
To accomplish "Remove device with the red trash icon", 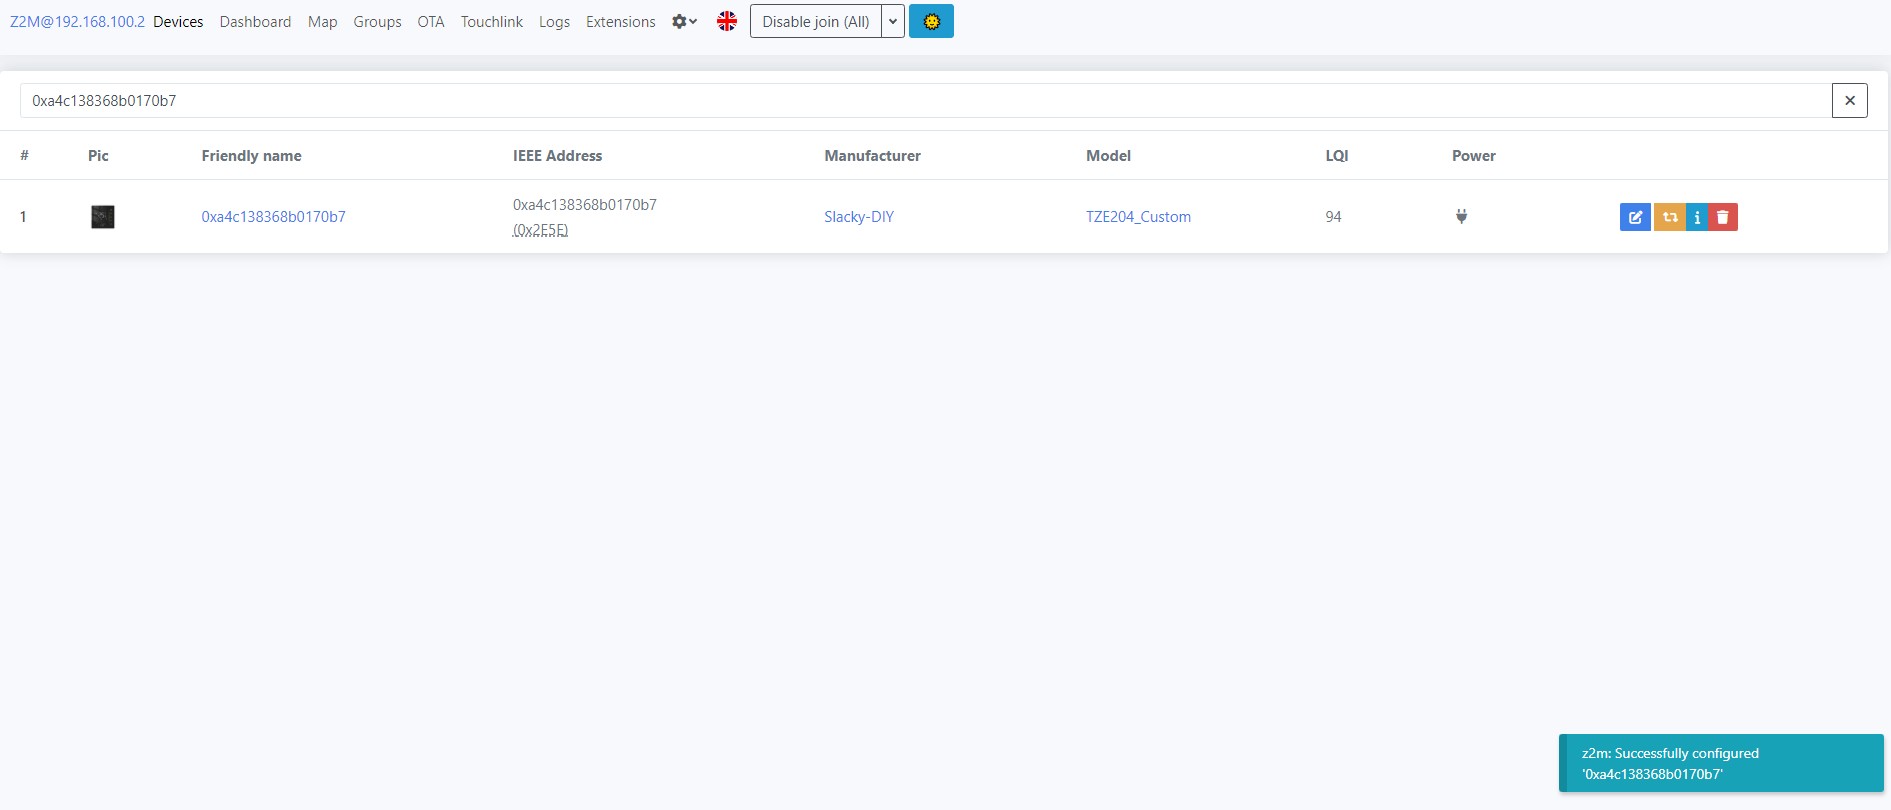I will click(x=1723, y=217).
